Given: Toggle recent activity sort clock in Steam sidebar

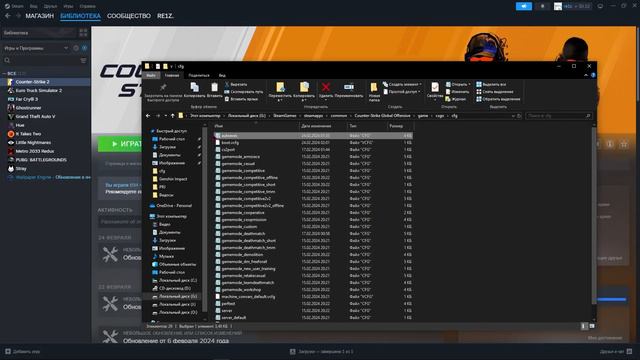Looking at the screenshot, I should [76, 48].
